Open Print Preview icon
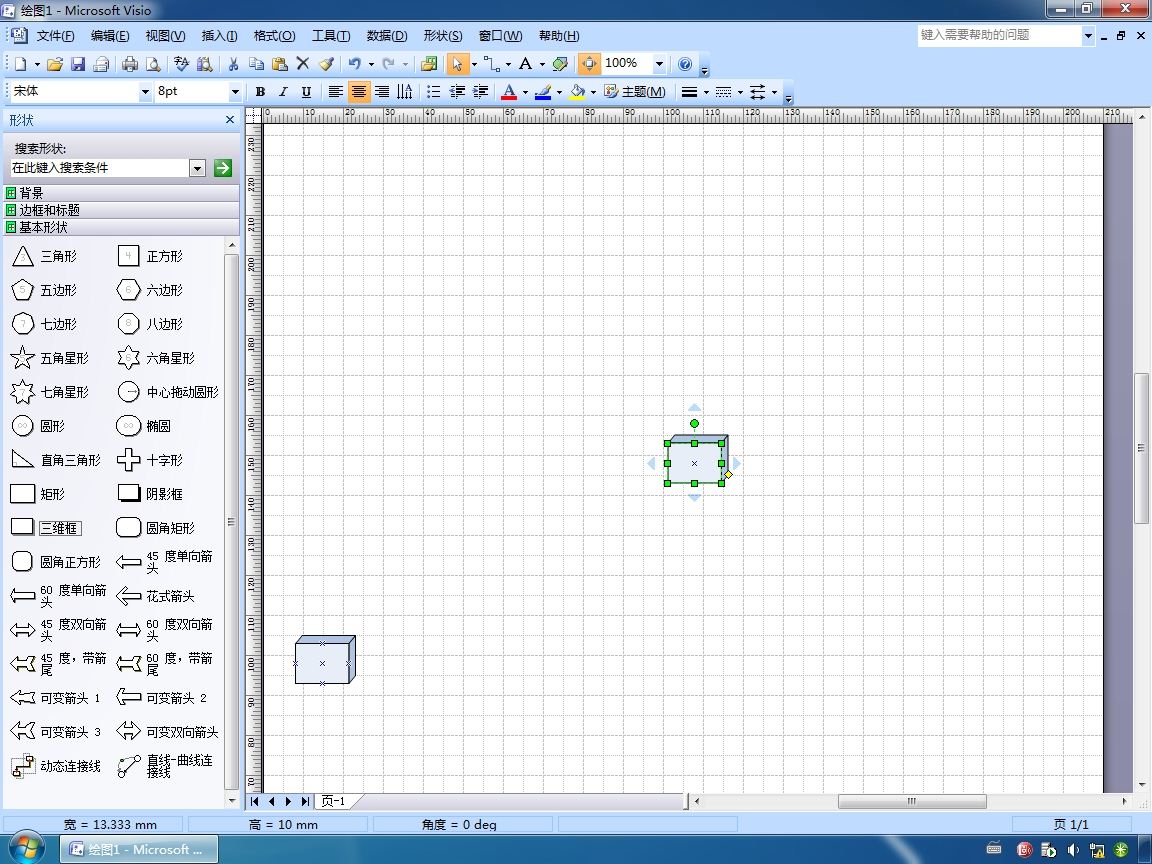This screenshot has width=1152, height=864. pyautogui.click(x=153, y=64)
